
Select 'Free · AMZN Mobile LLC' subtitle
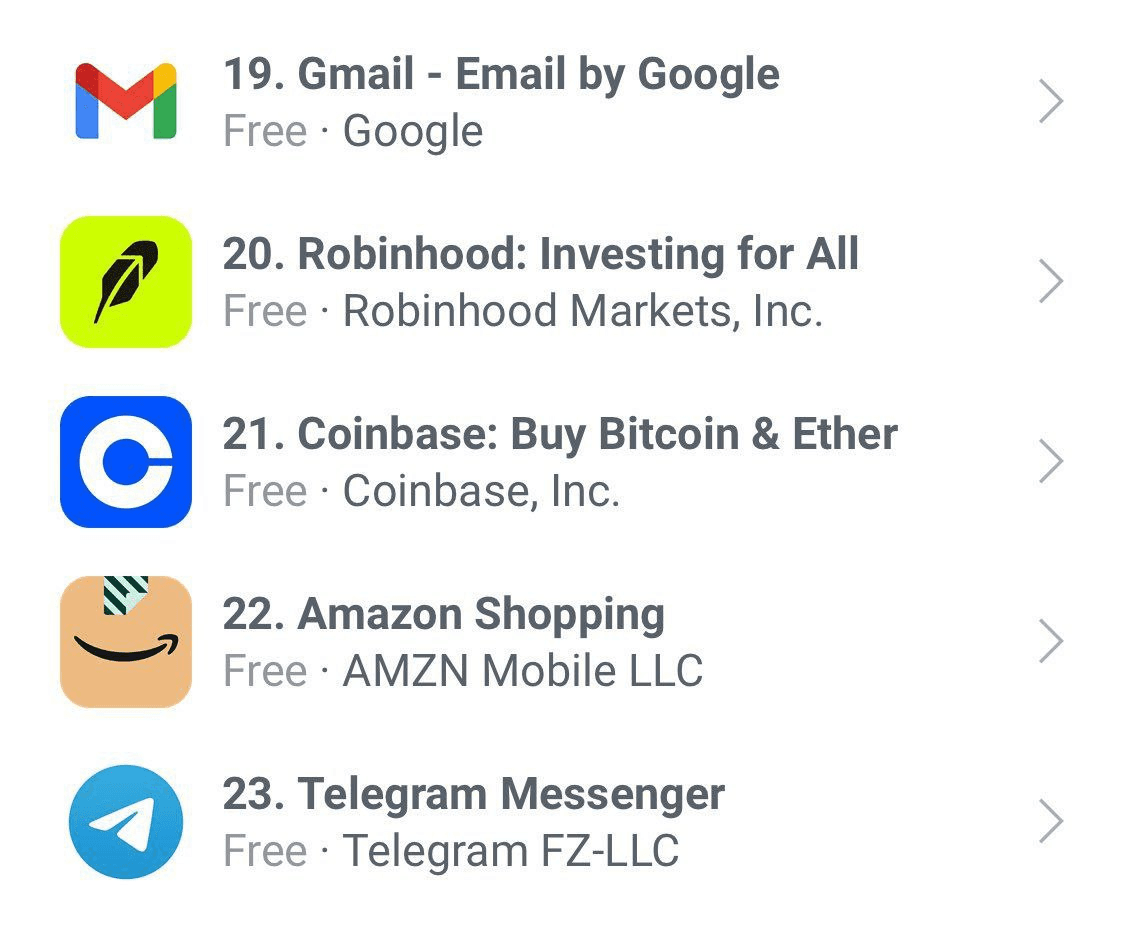(463, 671)
